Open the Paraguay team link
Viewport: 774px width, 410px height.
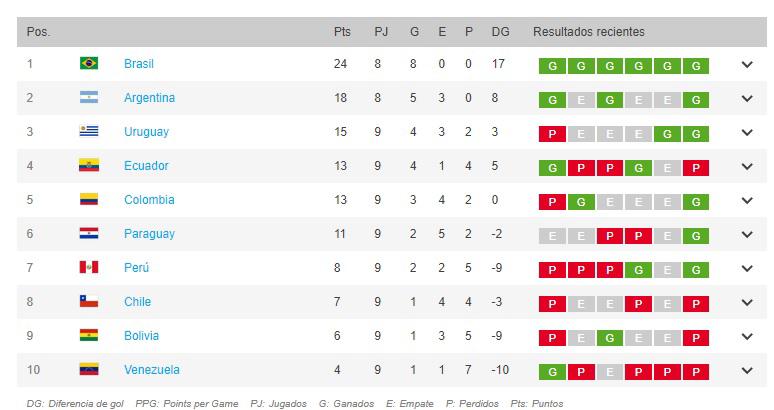coord(149,234)
